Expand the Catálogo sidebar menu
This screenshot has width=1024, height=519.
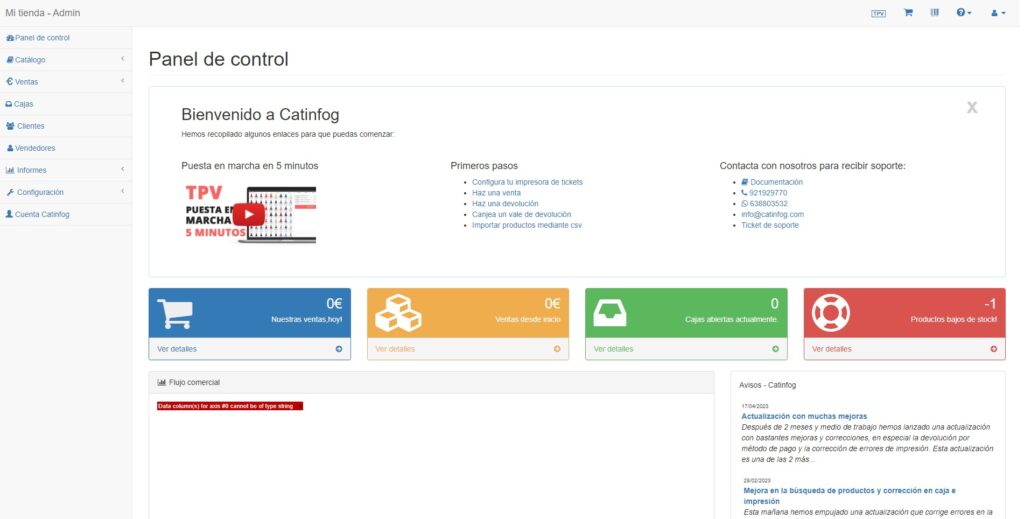click(66, 60)
